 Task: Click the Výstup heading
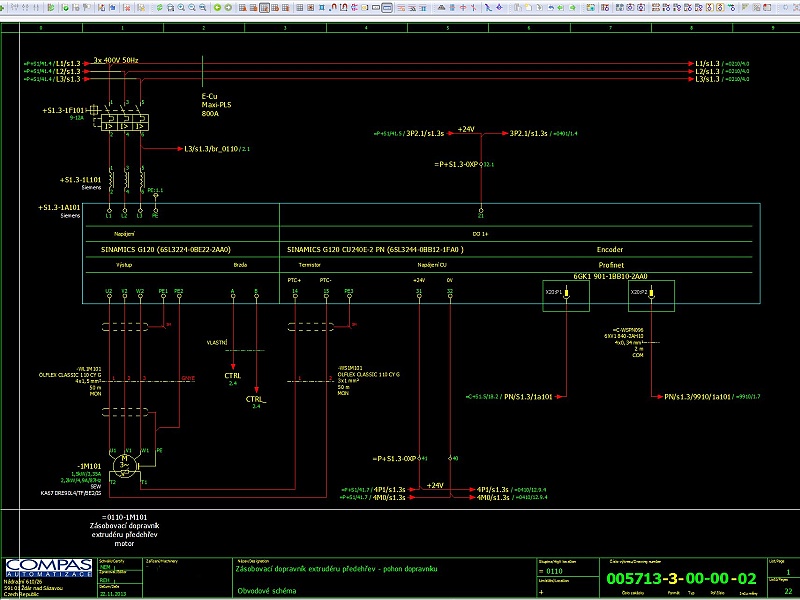(x=124, y=265)
